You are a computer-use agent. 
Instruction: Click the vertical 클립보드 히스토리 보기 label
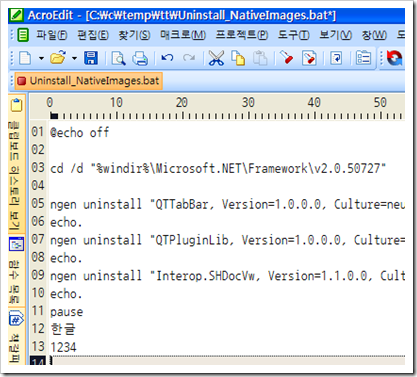14,177
